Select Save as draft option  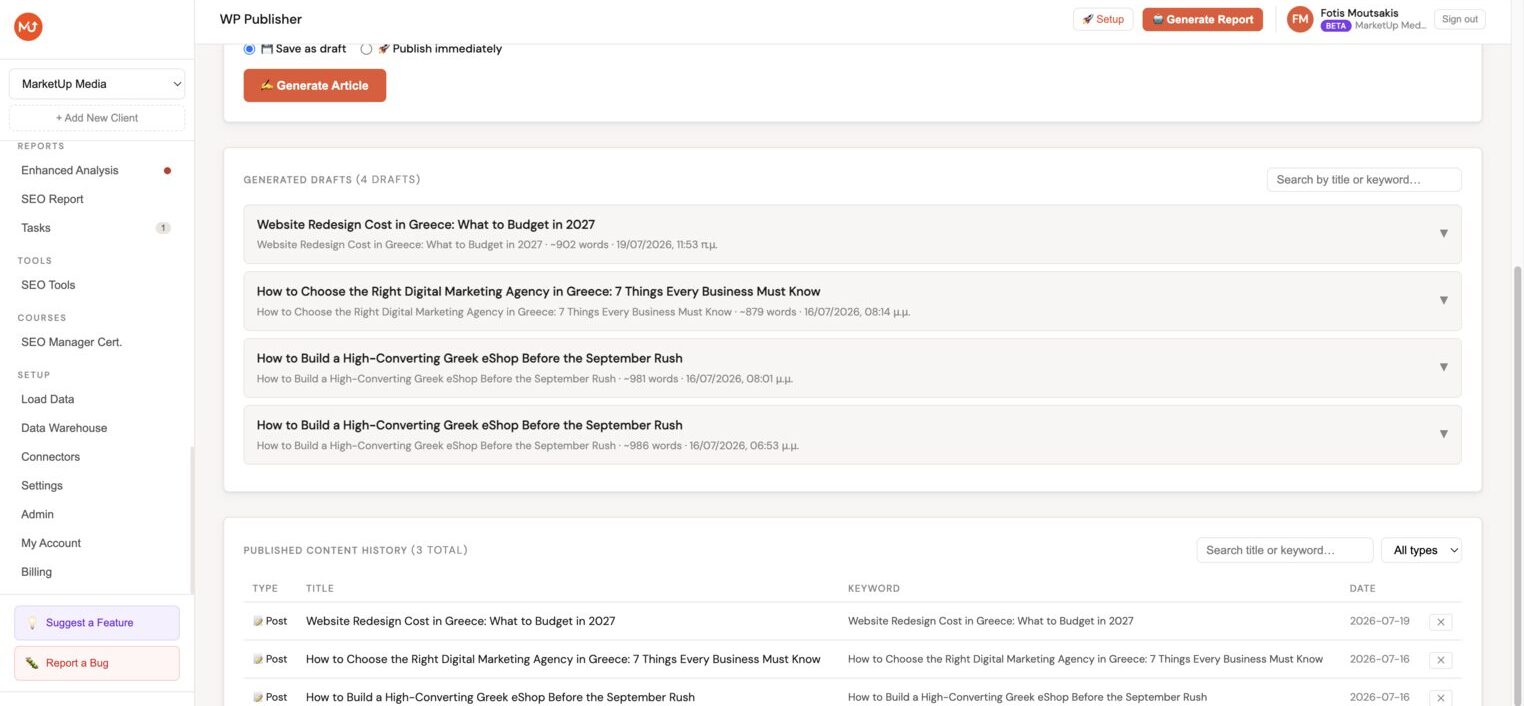click(250, 49)
